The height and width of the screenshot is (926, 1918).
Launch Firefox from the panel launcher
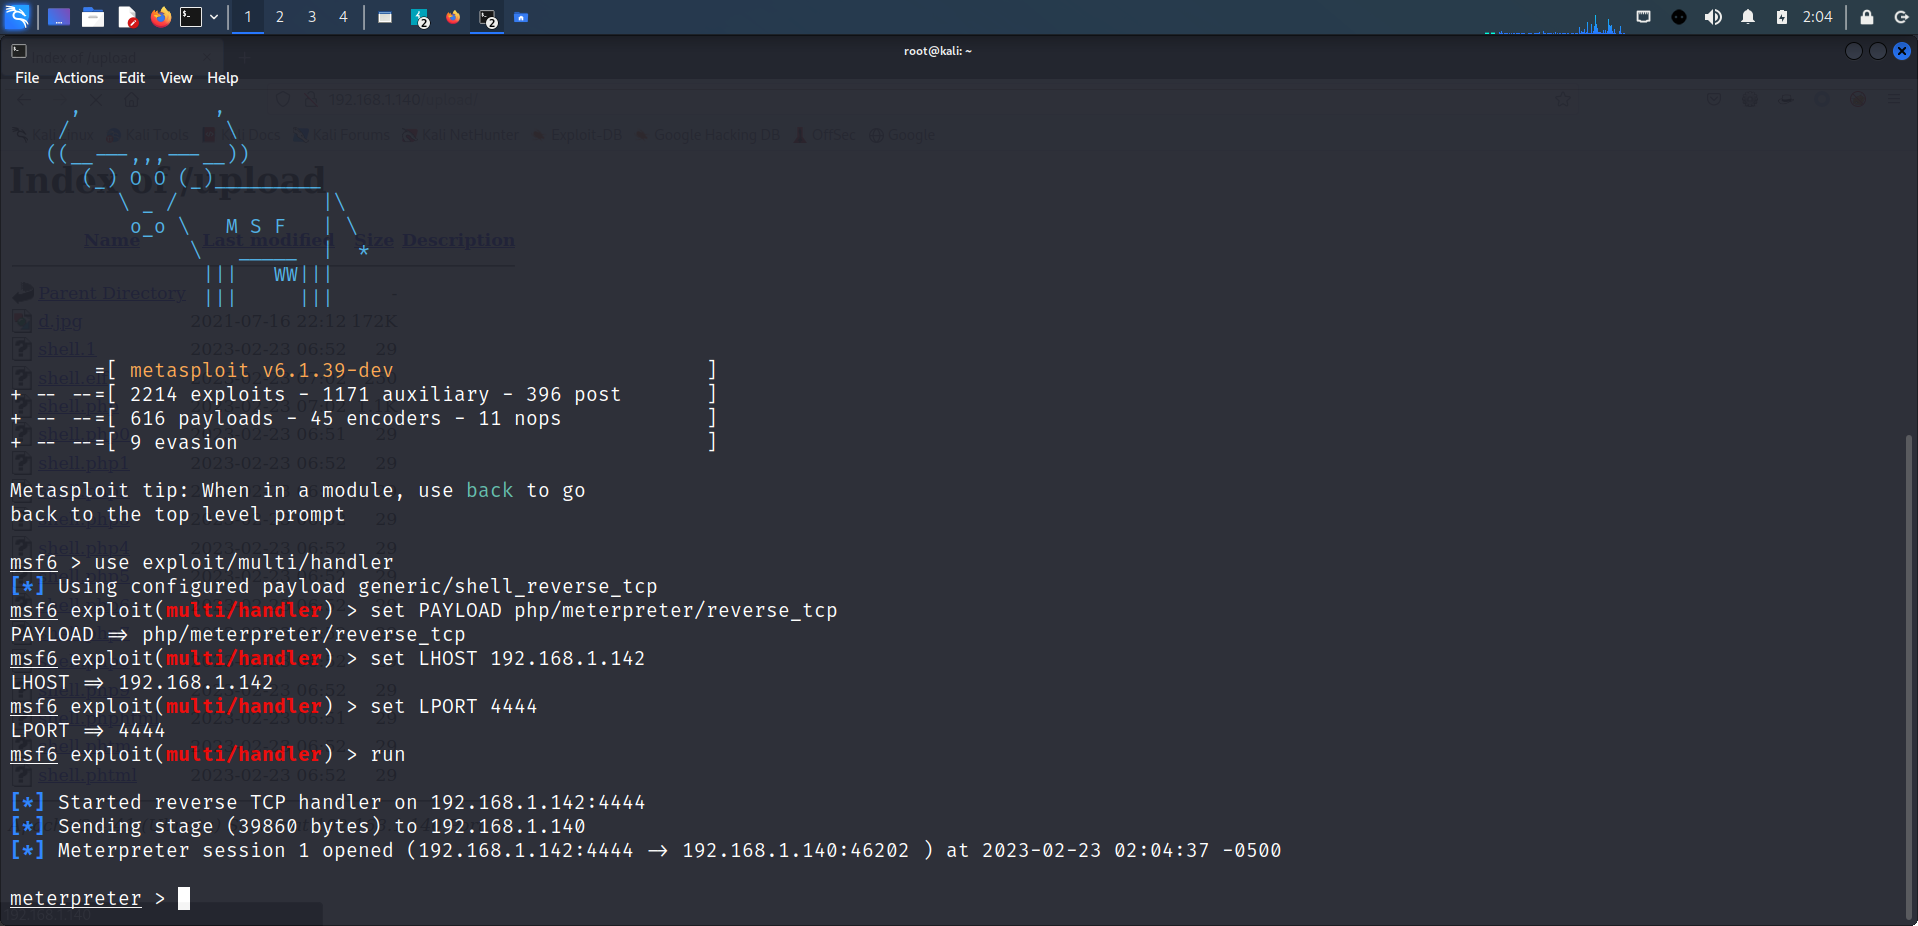(161, 17)
